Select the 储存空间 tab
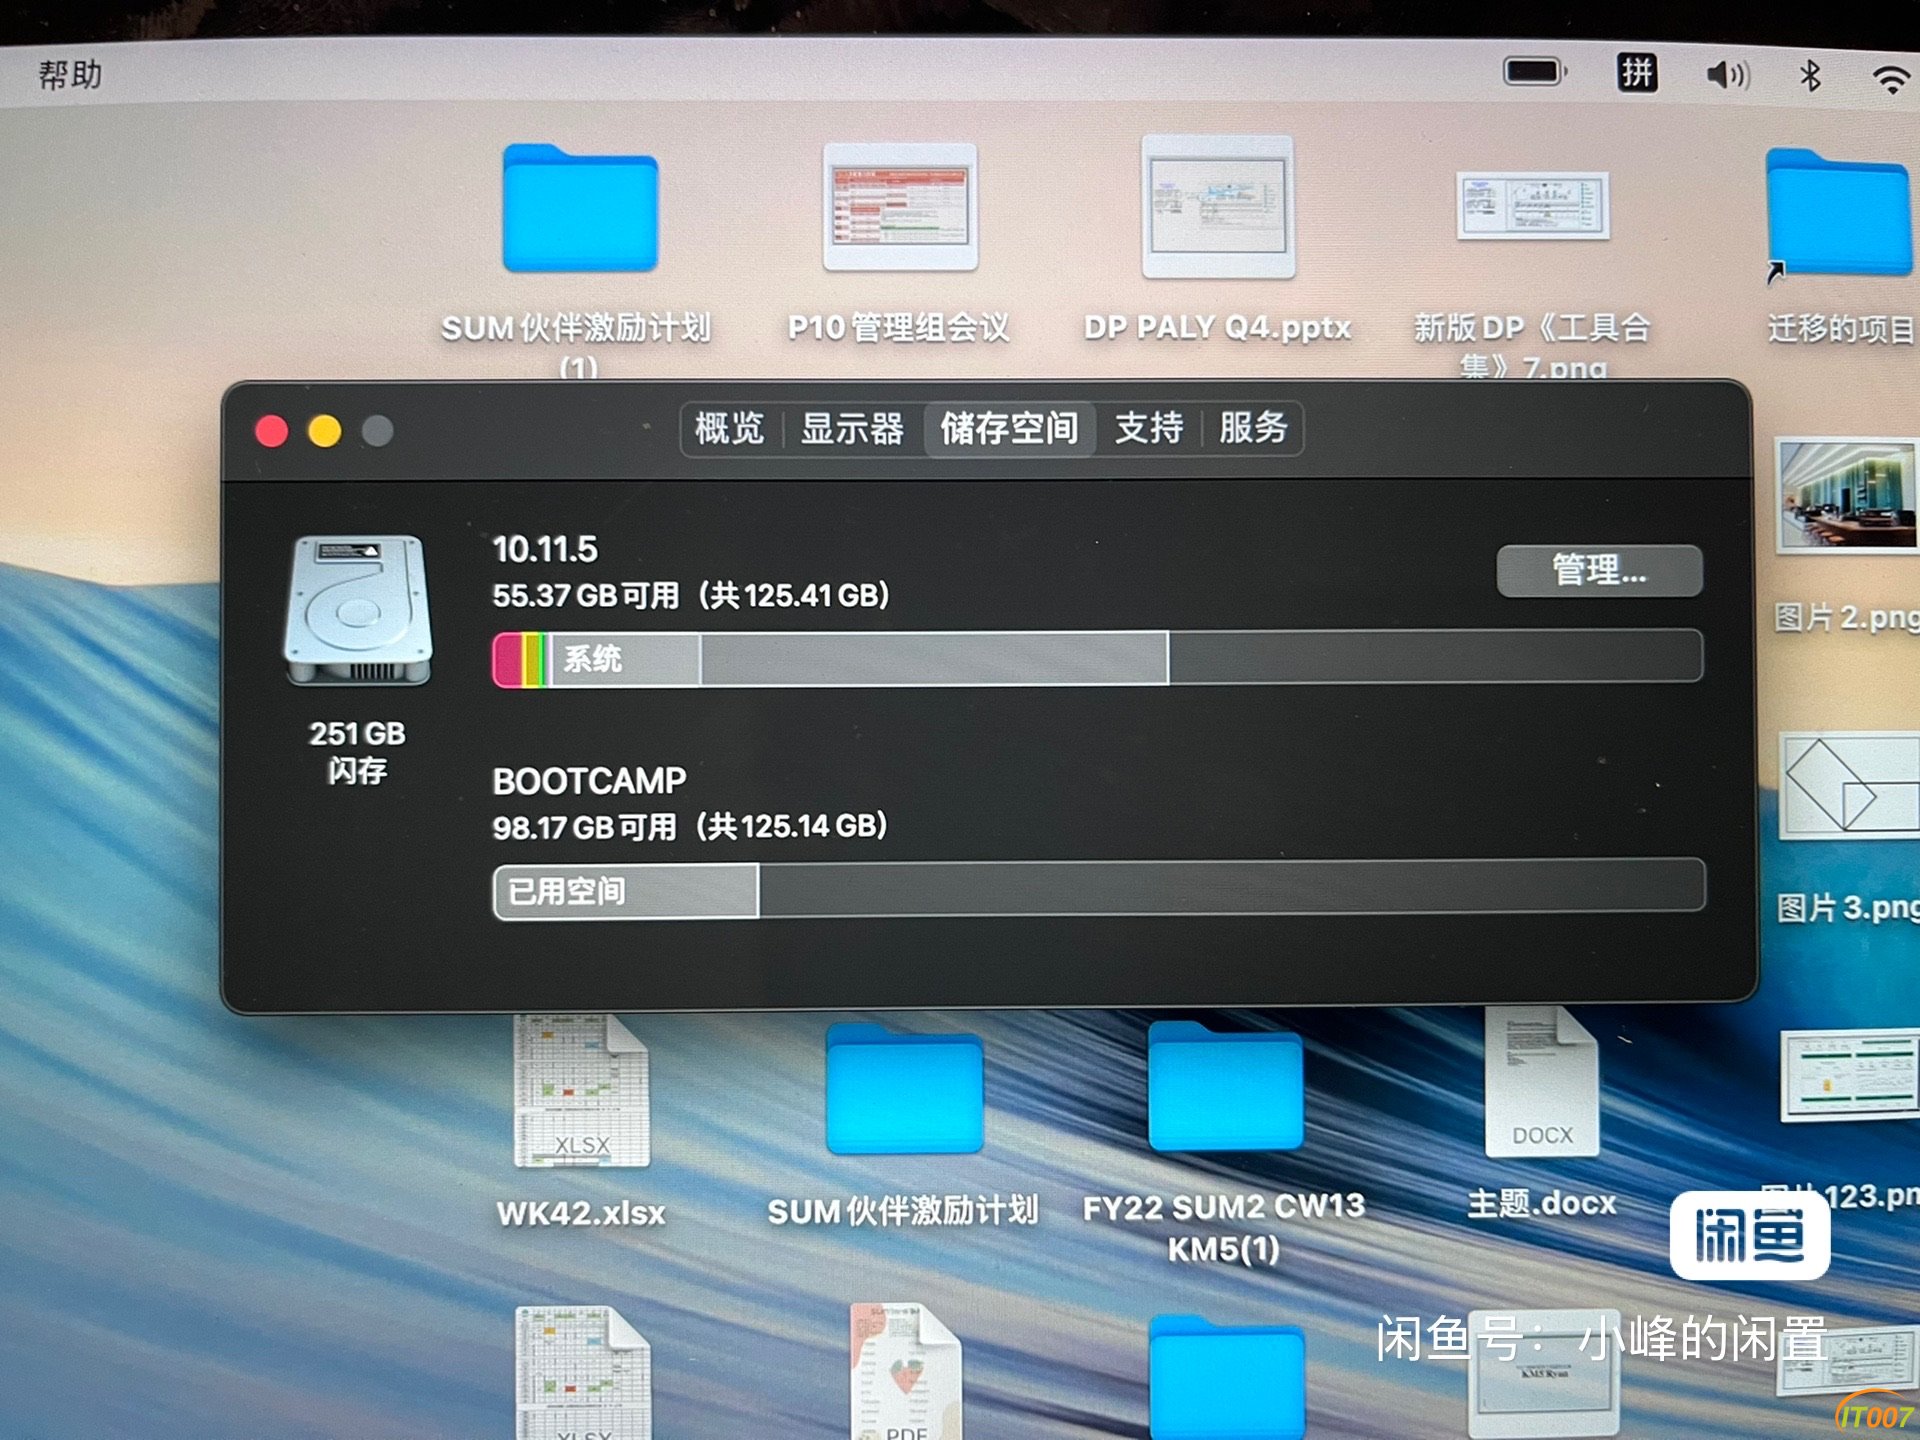 click(1009, 429)
